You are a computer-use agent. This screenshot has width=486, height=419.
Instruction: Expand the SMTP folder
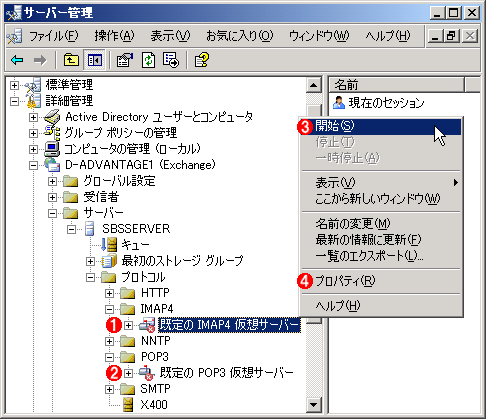(x=109, y=389)
